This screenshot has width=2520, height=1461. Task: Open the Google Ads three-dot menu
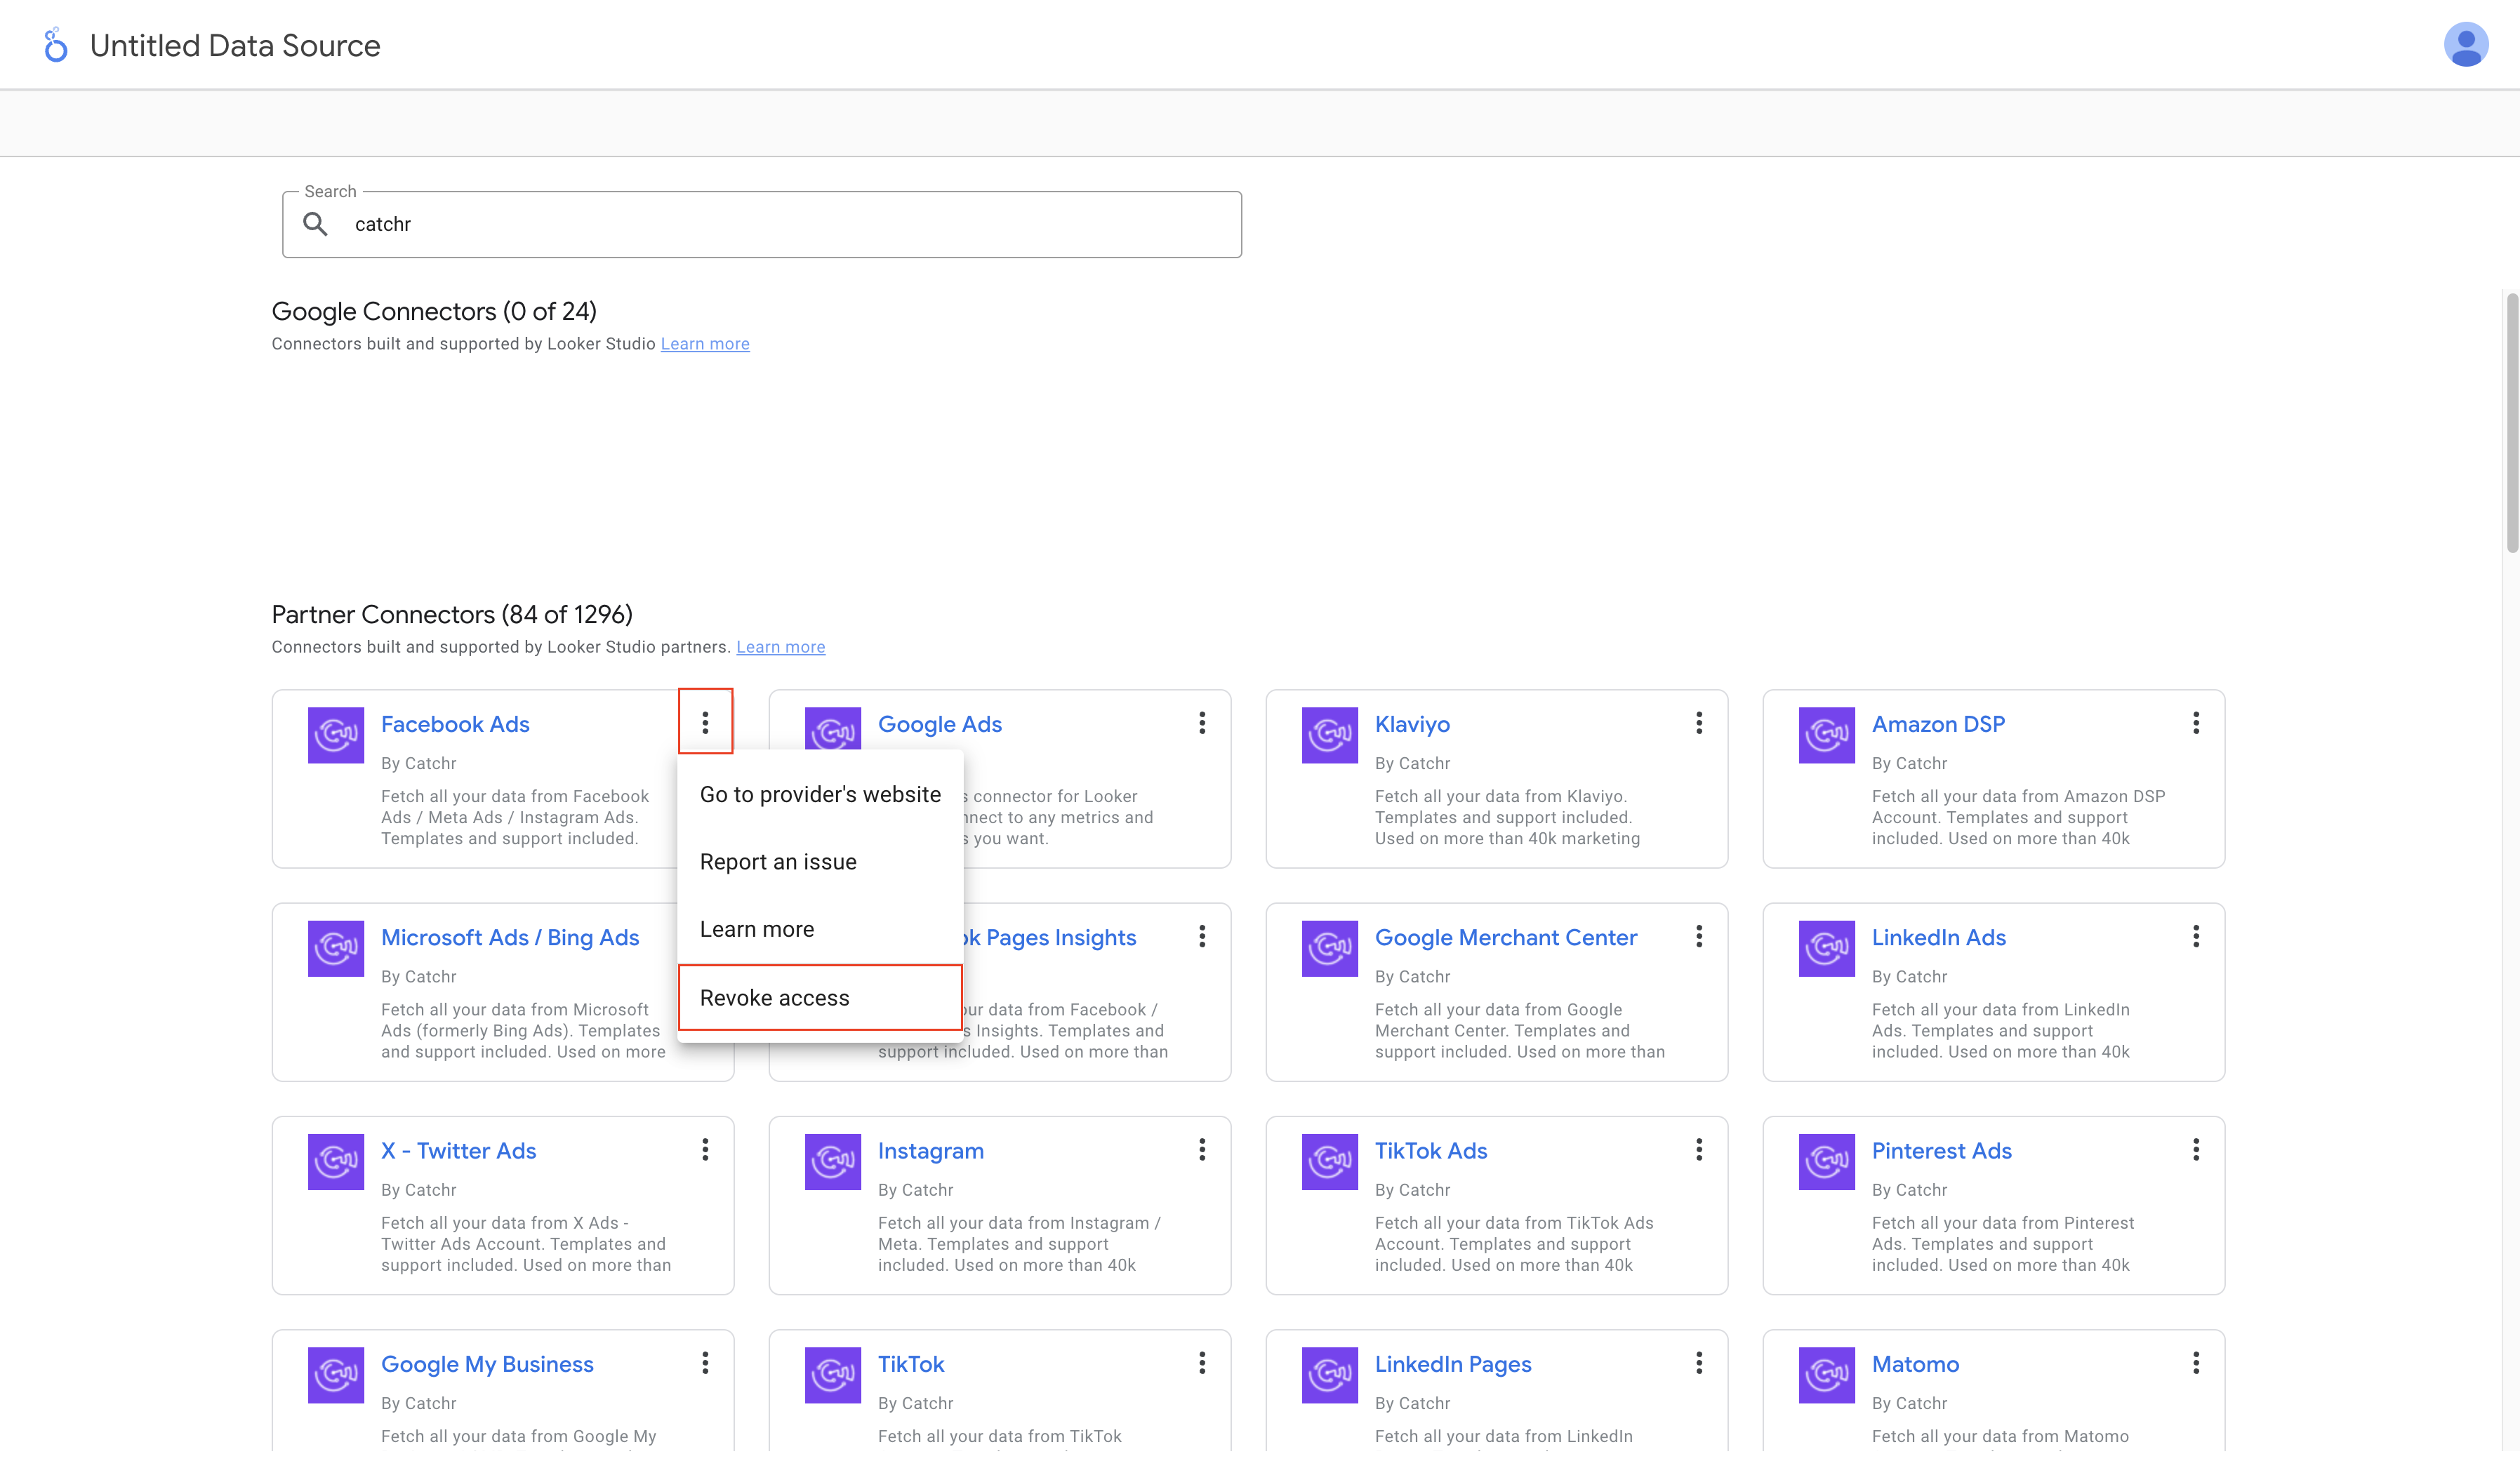point(1202,723)
